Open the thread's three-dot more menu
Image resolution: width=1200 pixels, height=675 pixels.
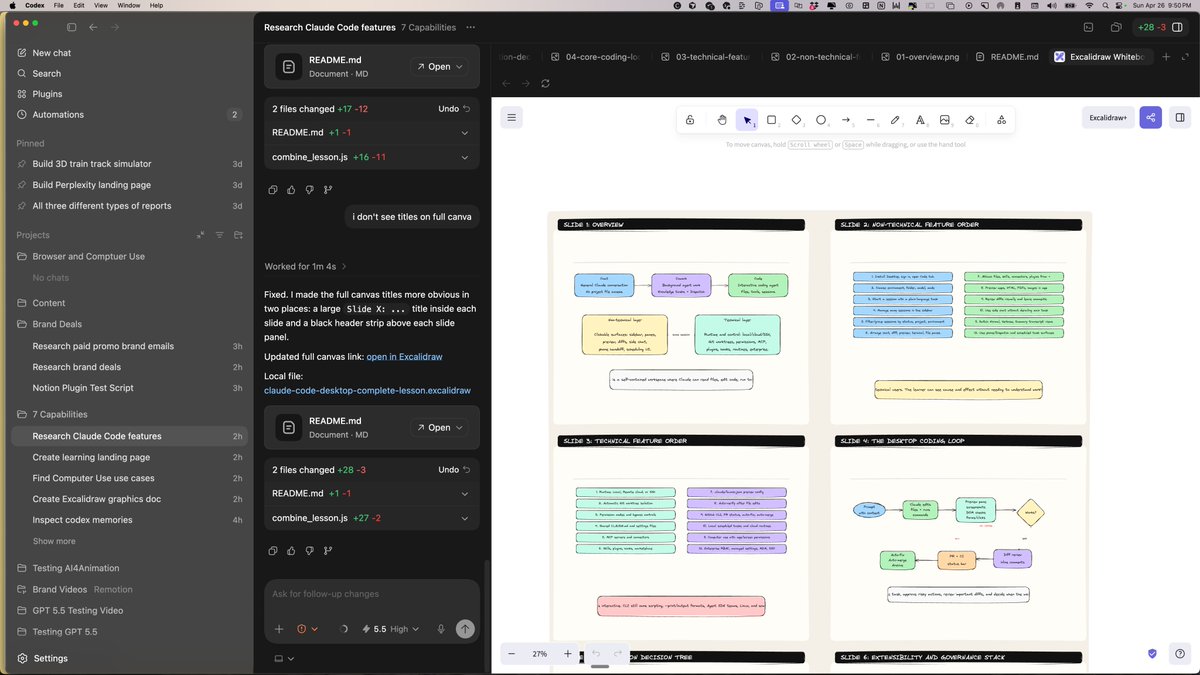coord(471,27)
